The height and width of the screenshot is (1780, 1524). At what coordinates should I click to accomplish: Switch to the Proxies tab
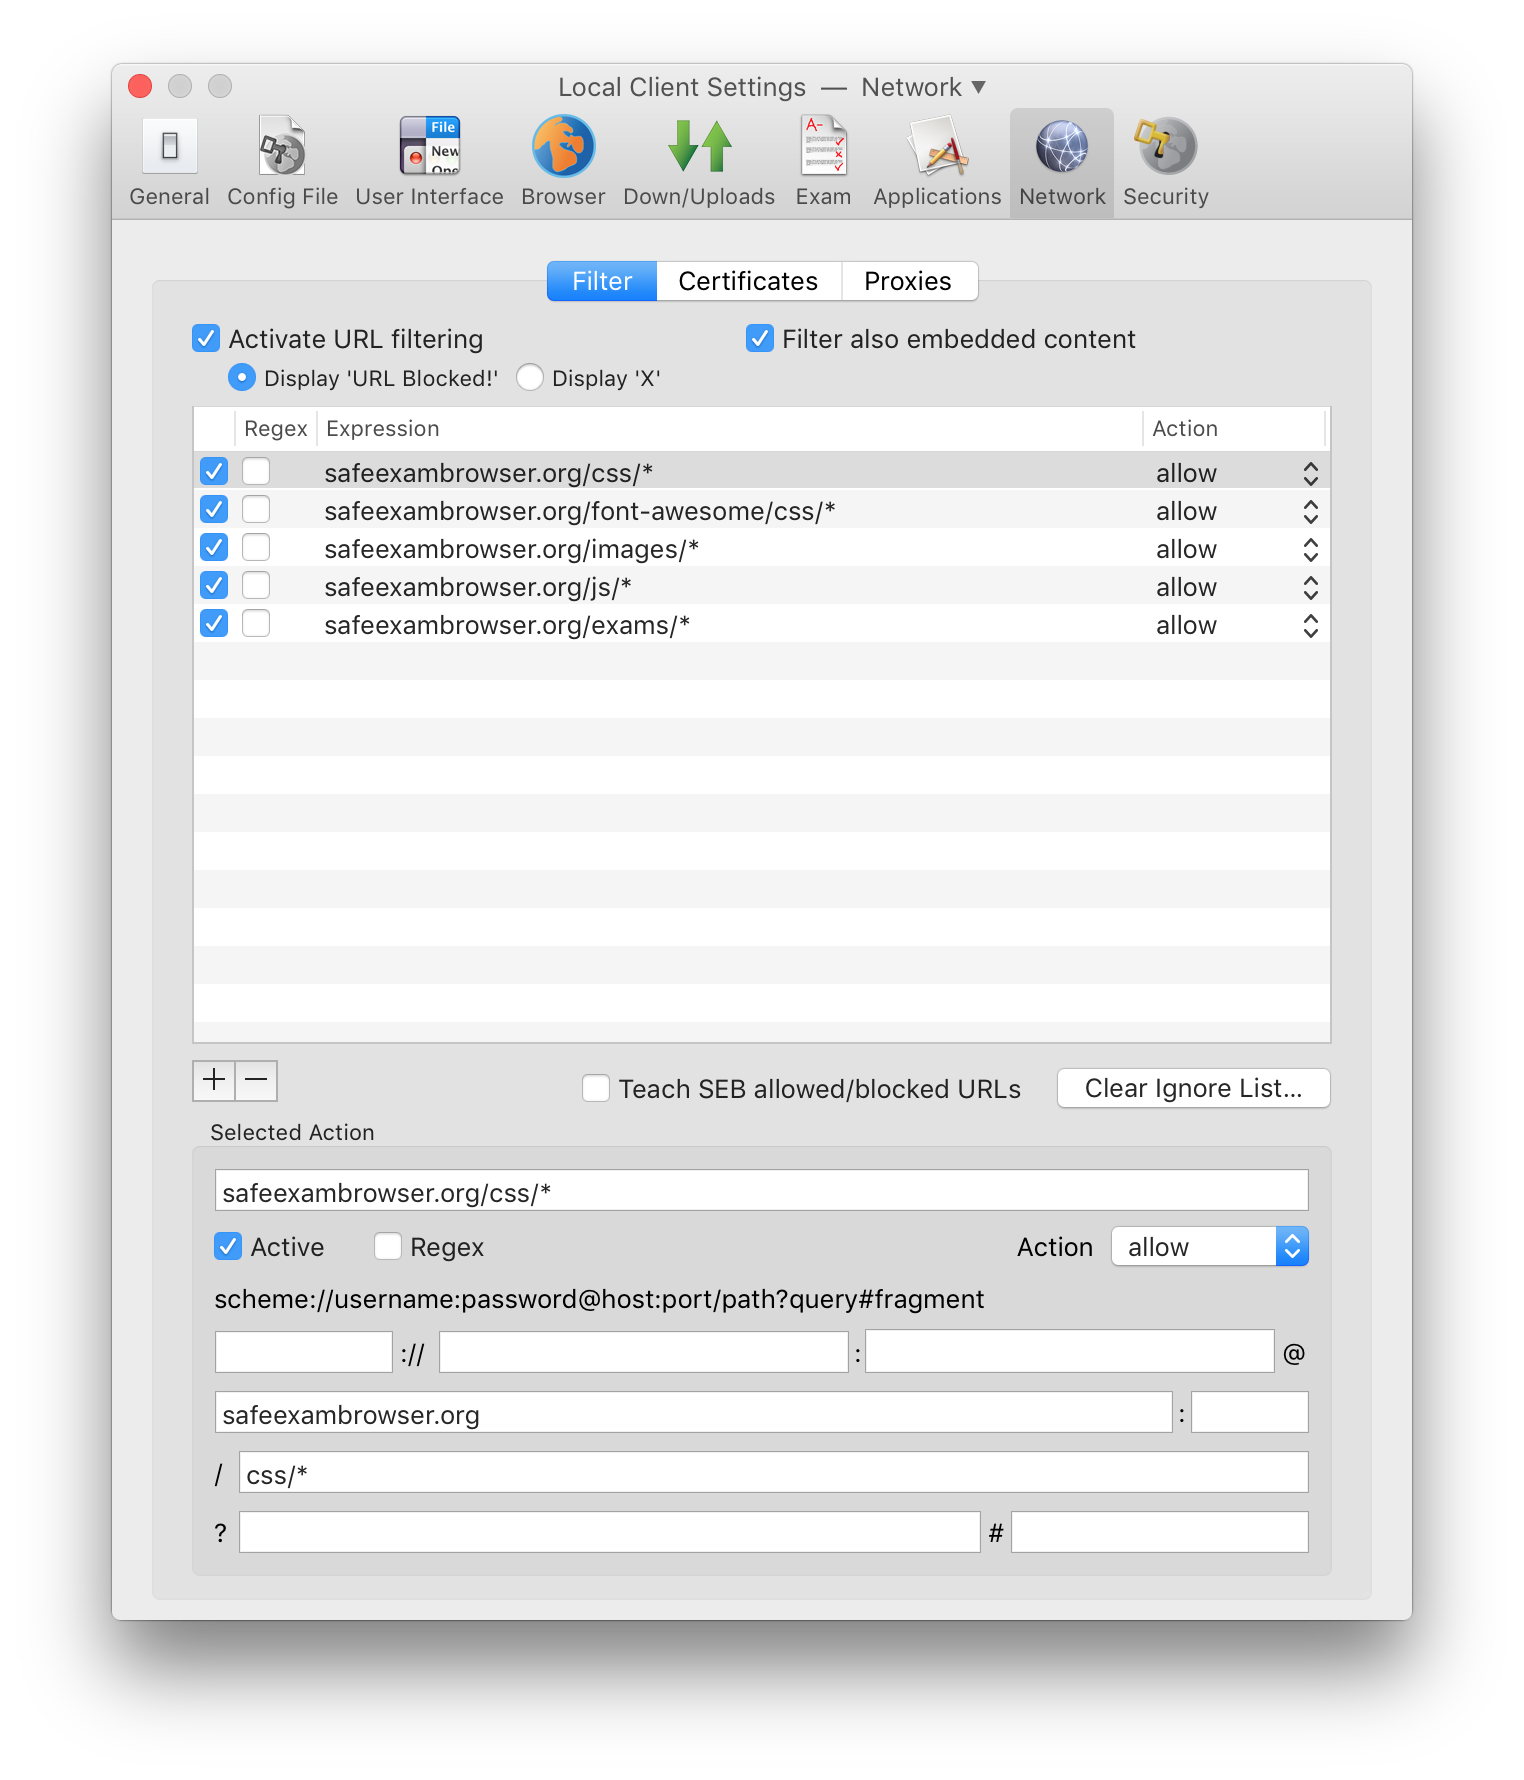click(908, 281)
